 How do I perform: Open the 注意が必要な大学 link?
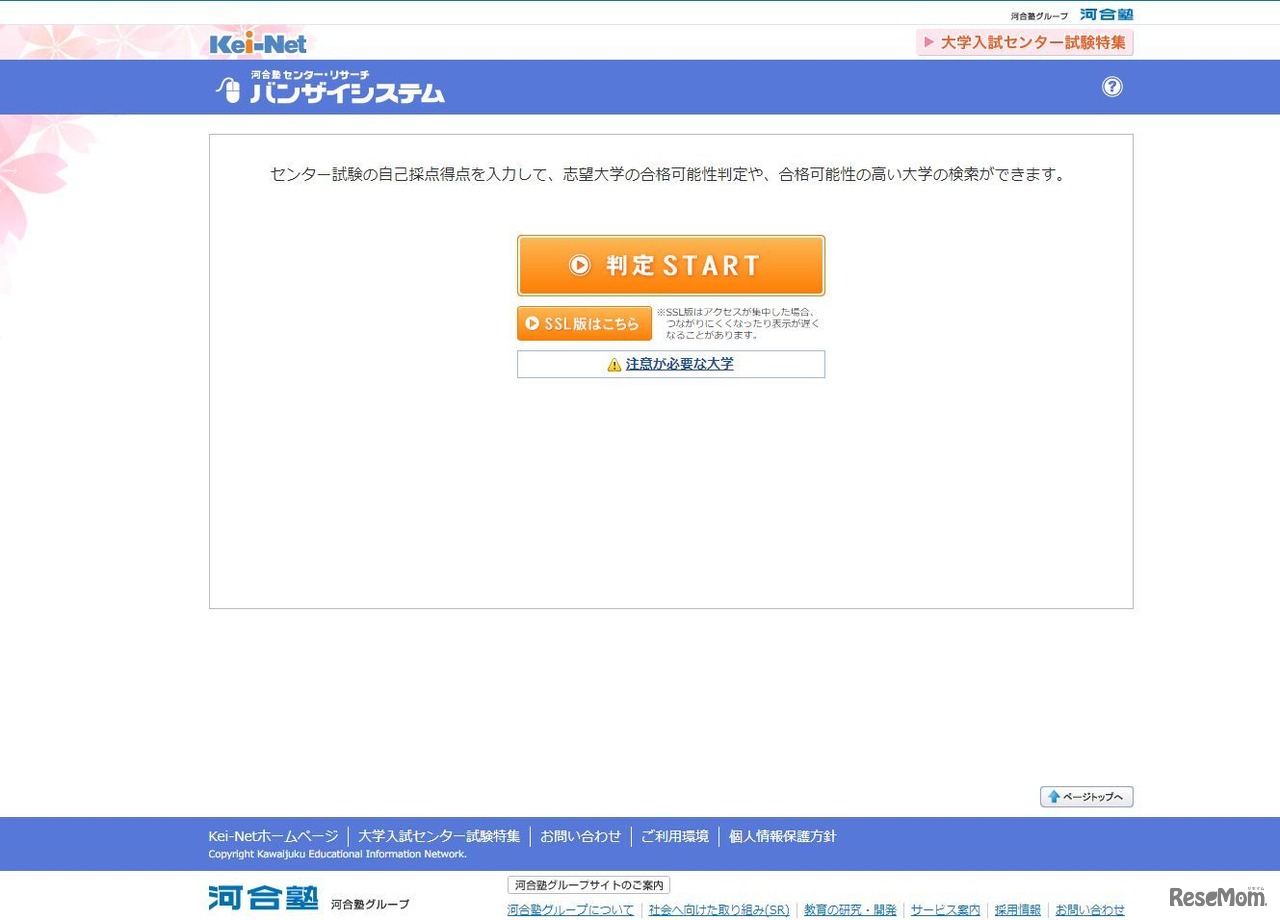(x=679, y=364)
